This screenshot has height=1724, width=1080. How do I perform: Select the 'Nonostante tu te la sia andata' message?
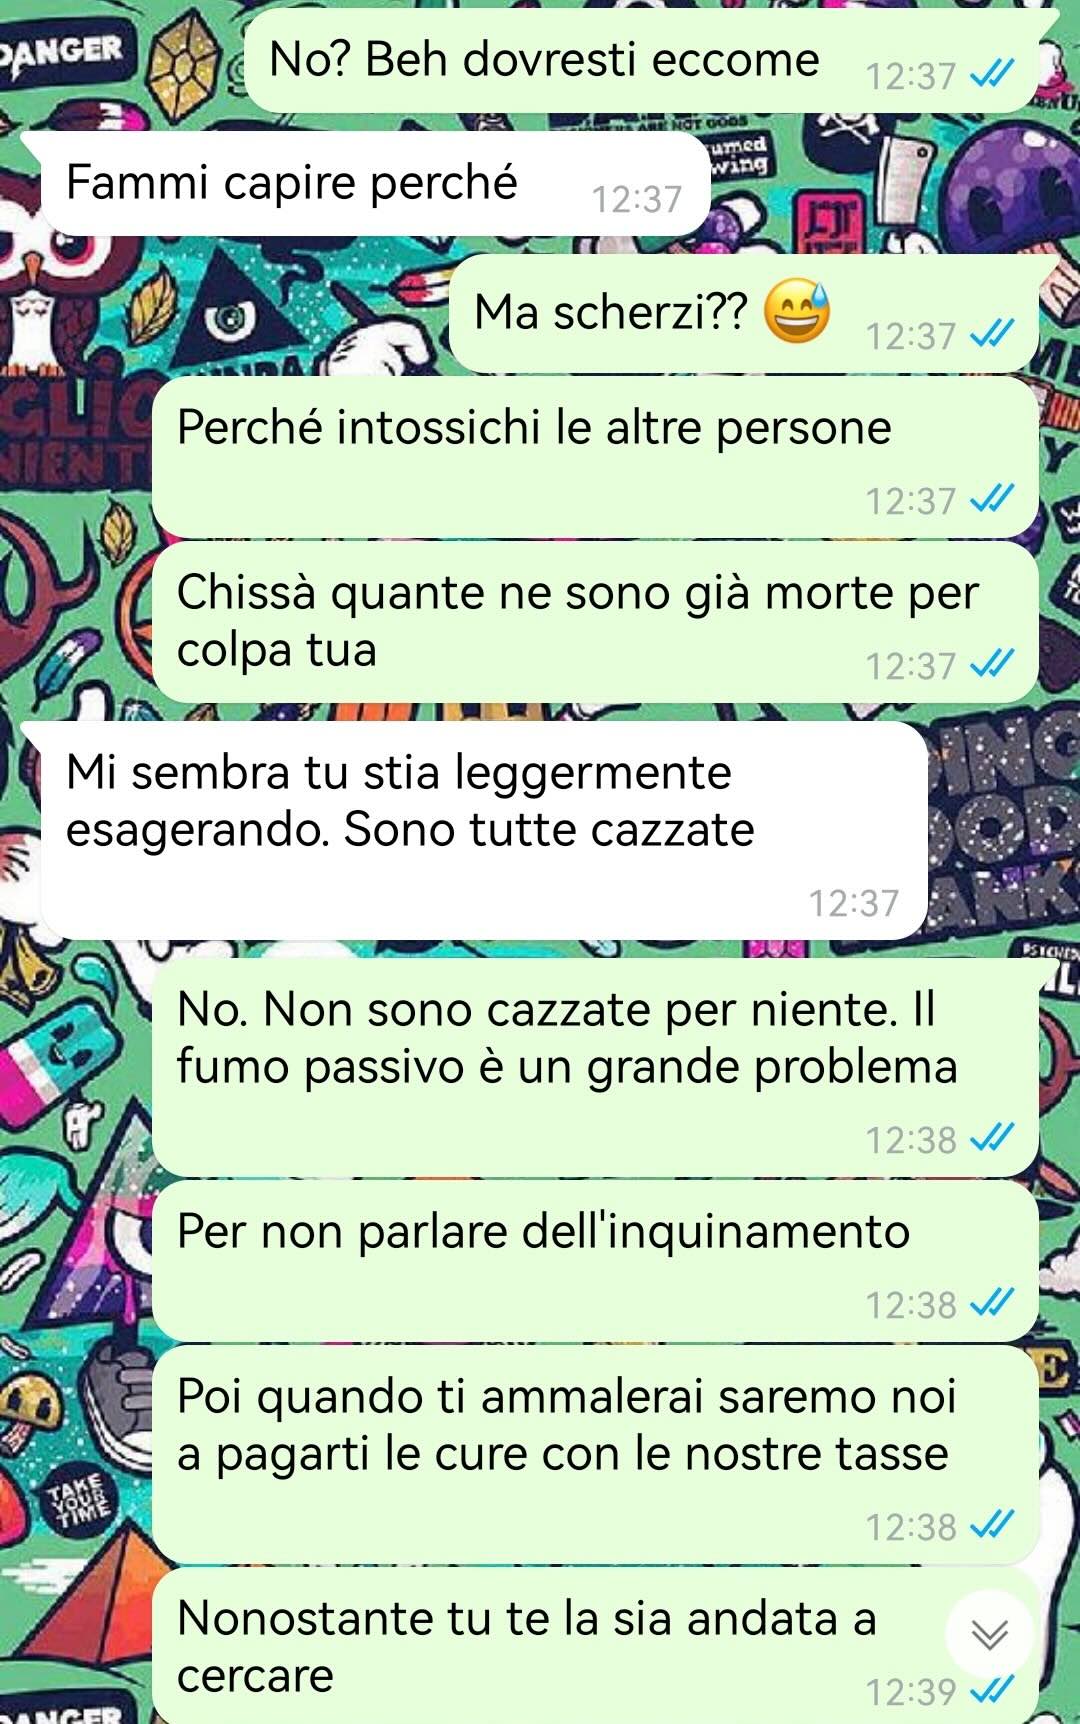[x=595, y=1646]
